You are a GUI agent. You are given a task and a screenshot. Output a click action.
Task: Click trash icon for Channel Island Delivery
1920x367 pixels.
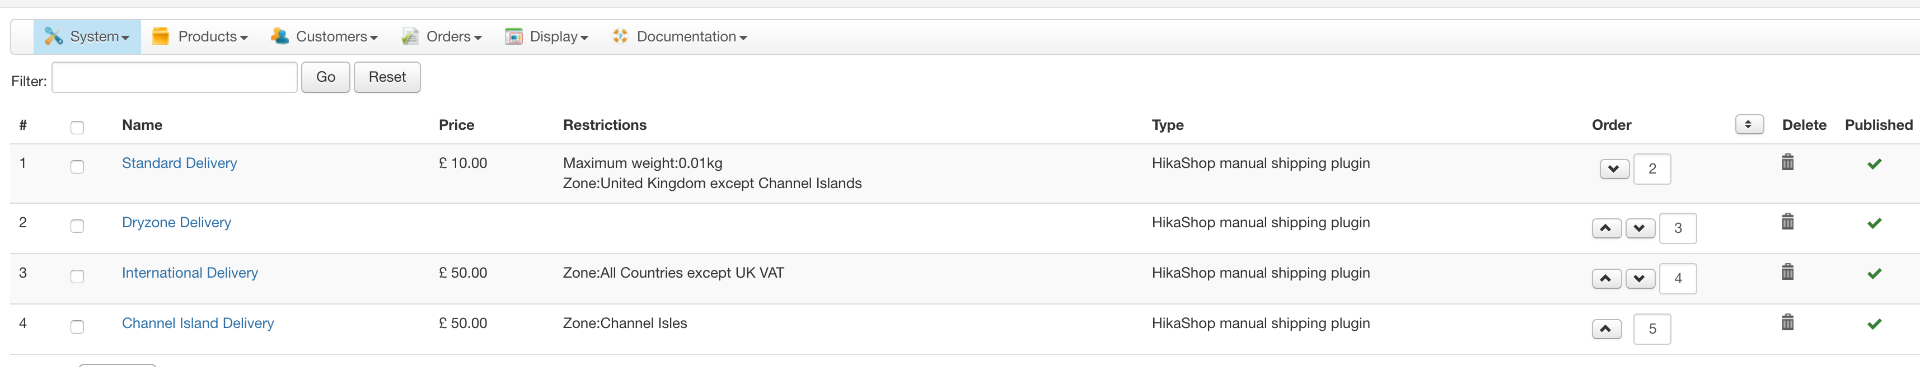coord(1787,322)
